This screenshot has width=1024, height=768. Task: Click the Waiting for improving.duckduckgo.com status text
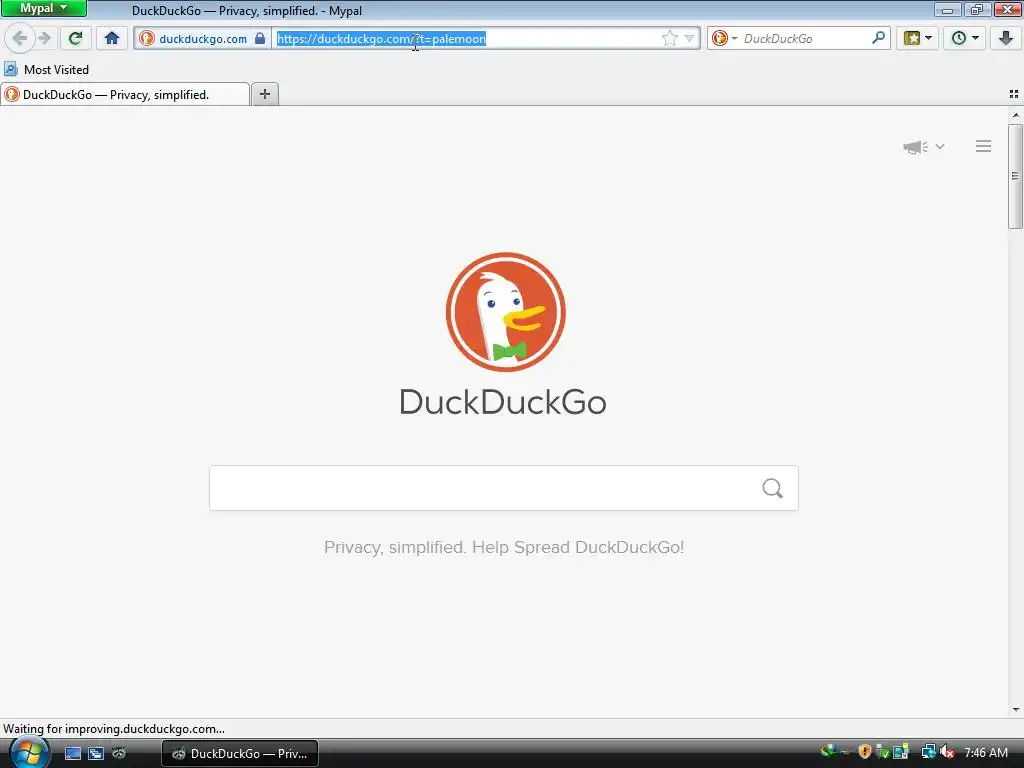(114, 729)
